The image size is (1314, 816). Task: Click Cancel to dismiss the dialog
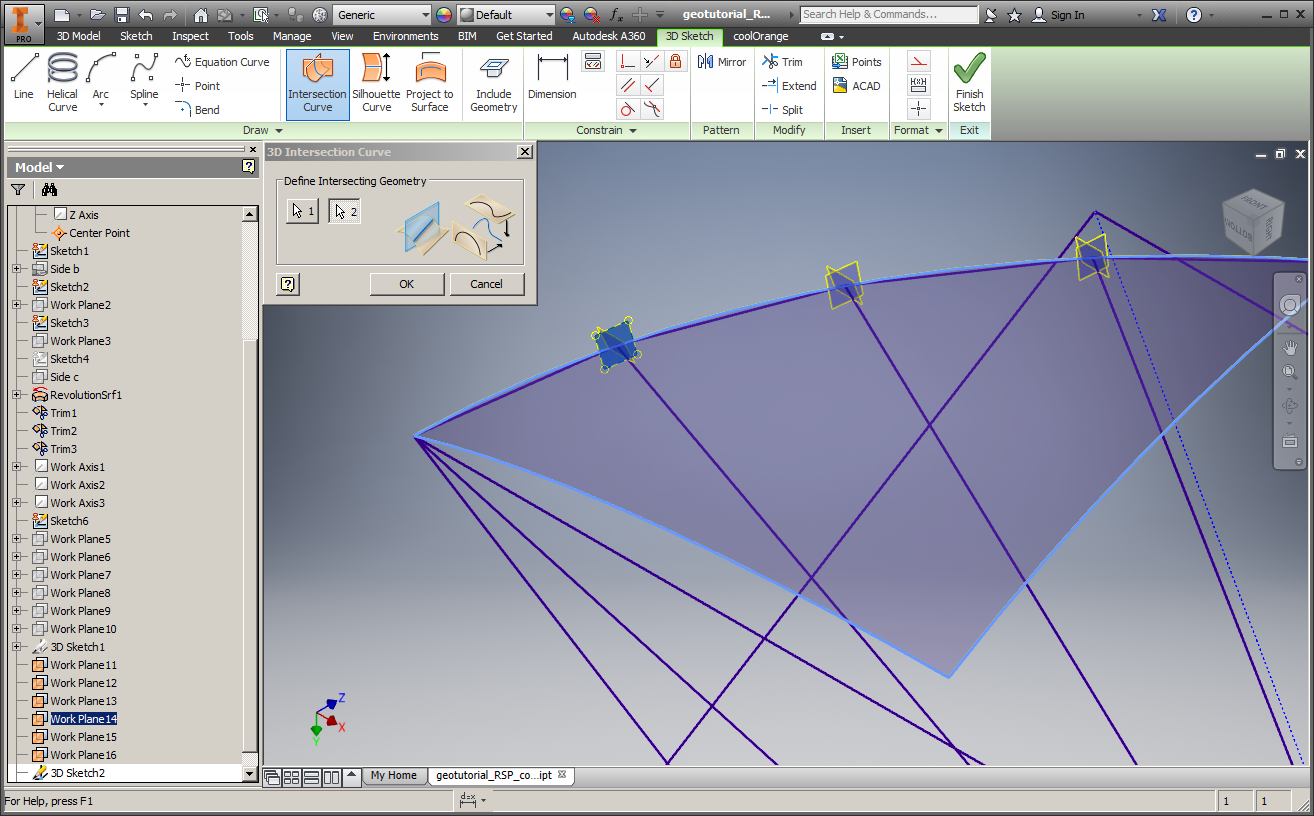tap(487, 284)
